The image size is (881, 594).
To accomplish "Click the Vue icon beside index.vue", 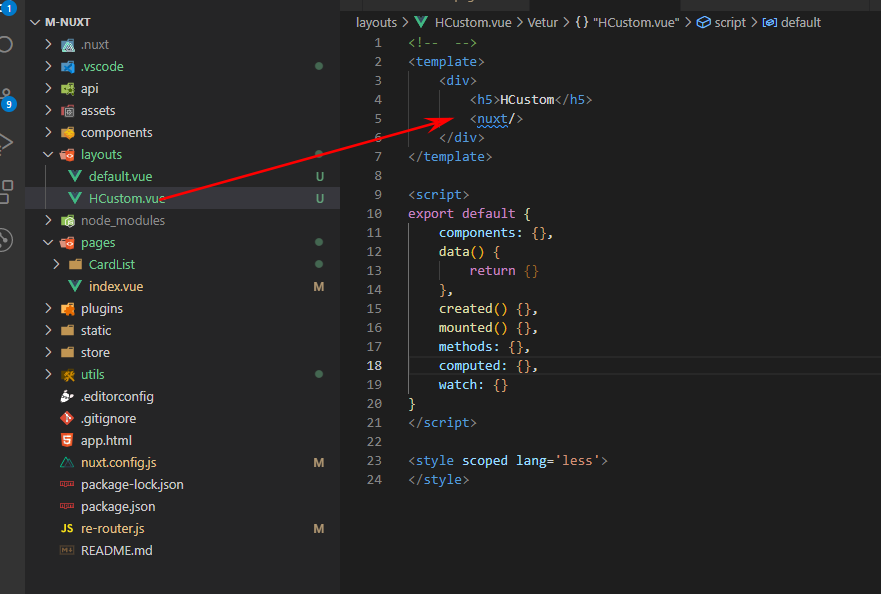I will (75, 287).
